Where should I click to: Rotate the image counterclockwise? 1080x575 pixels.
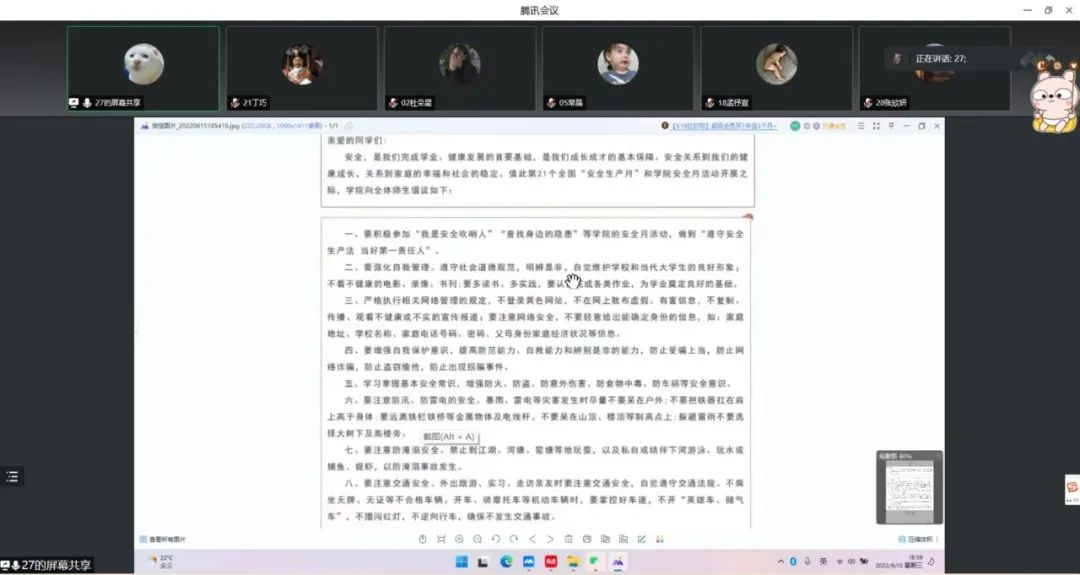[496, 539]
